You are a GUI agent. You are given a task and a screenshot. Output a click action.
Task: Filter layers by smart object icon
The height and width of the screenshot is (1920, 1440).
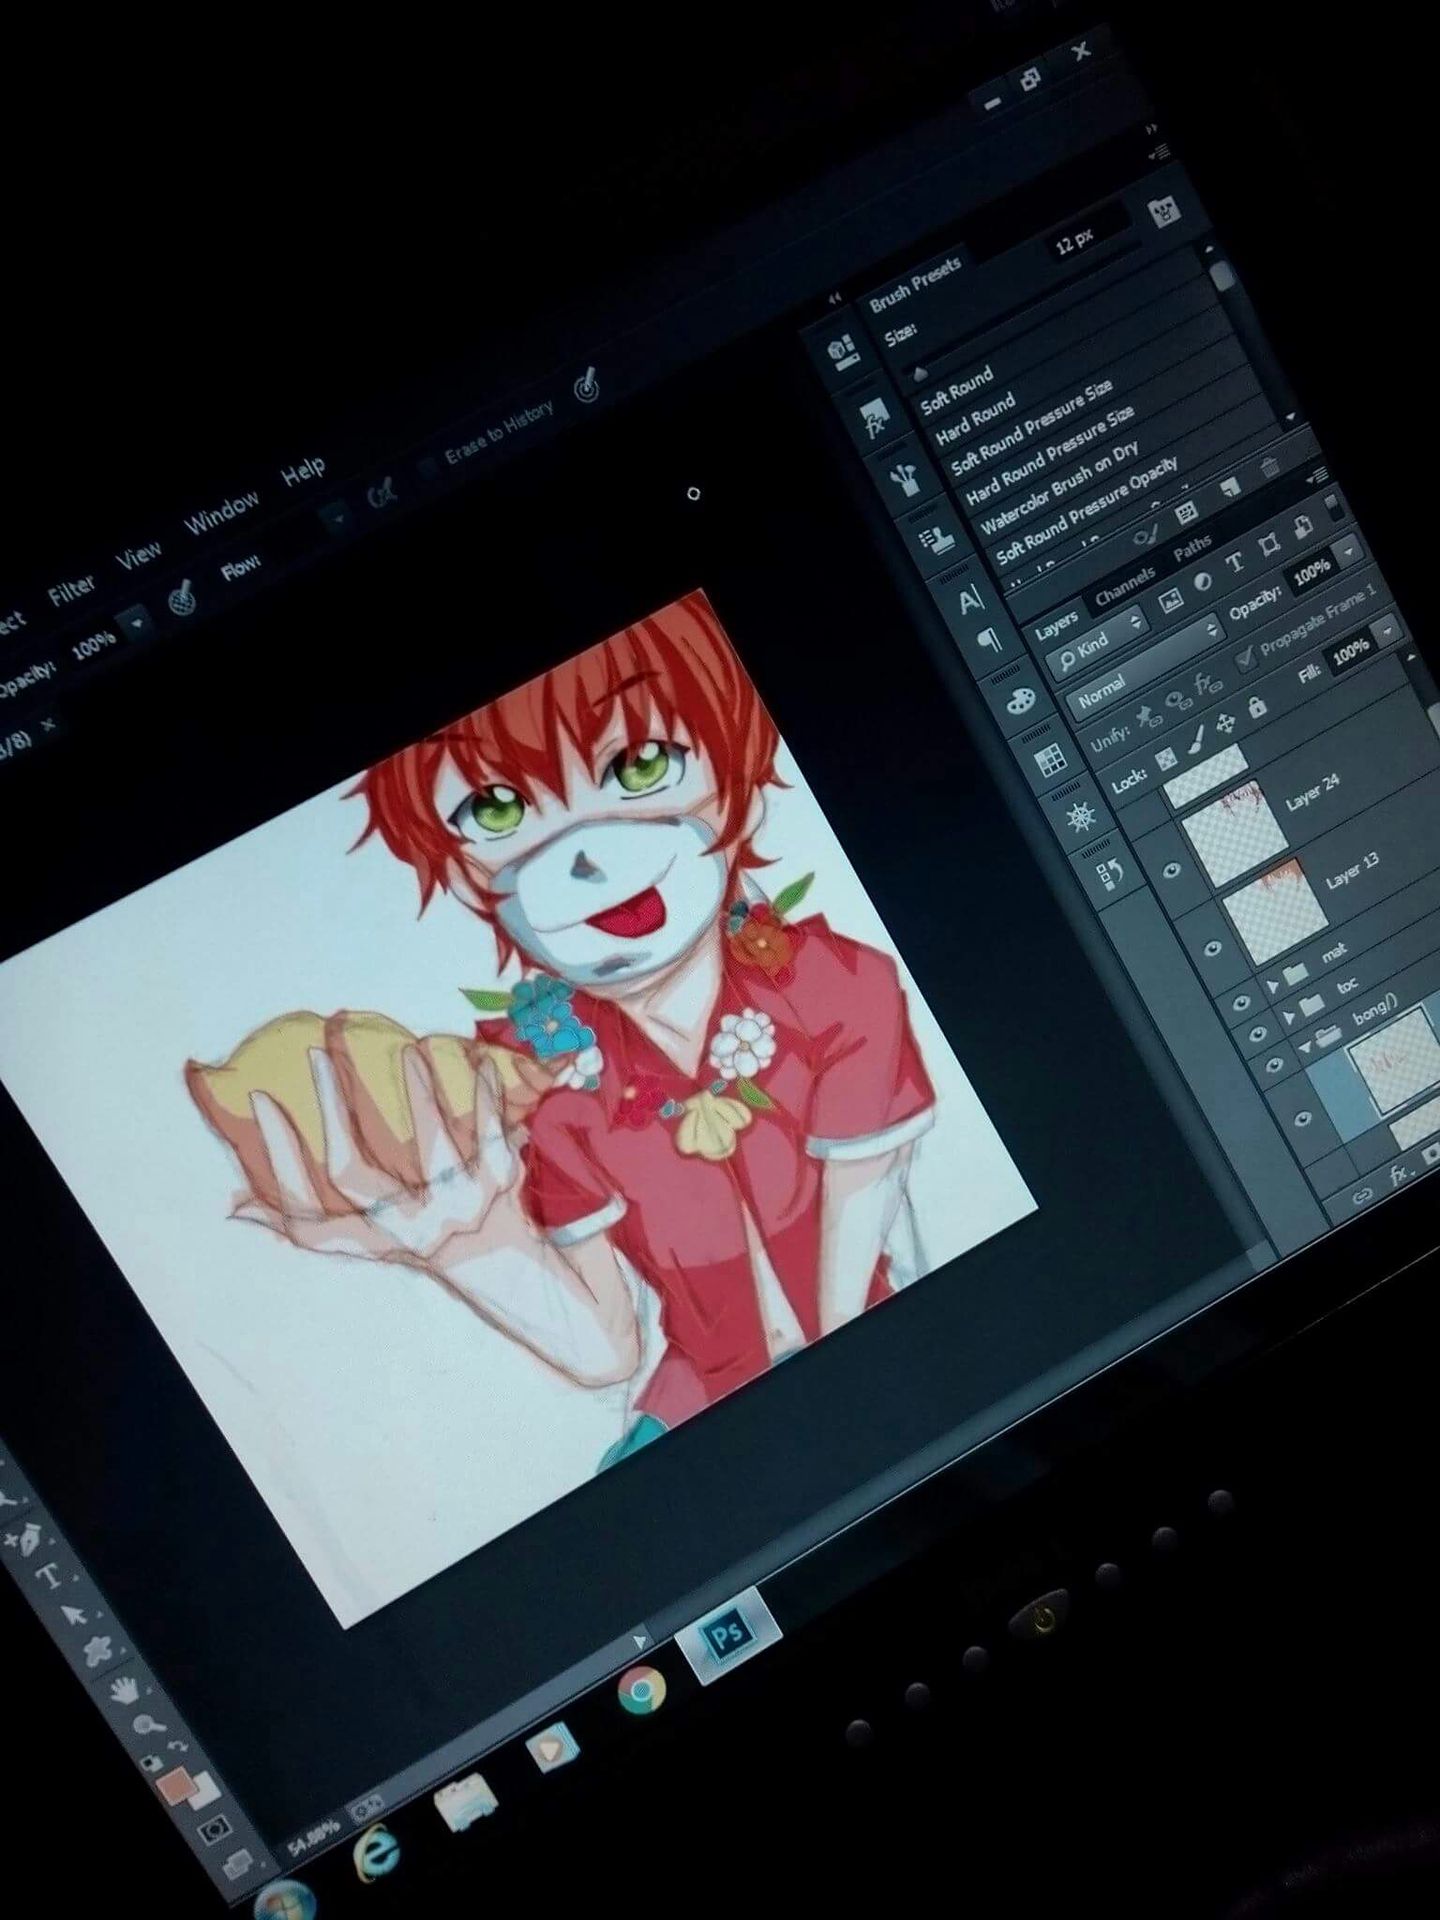coord(1303,526)
